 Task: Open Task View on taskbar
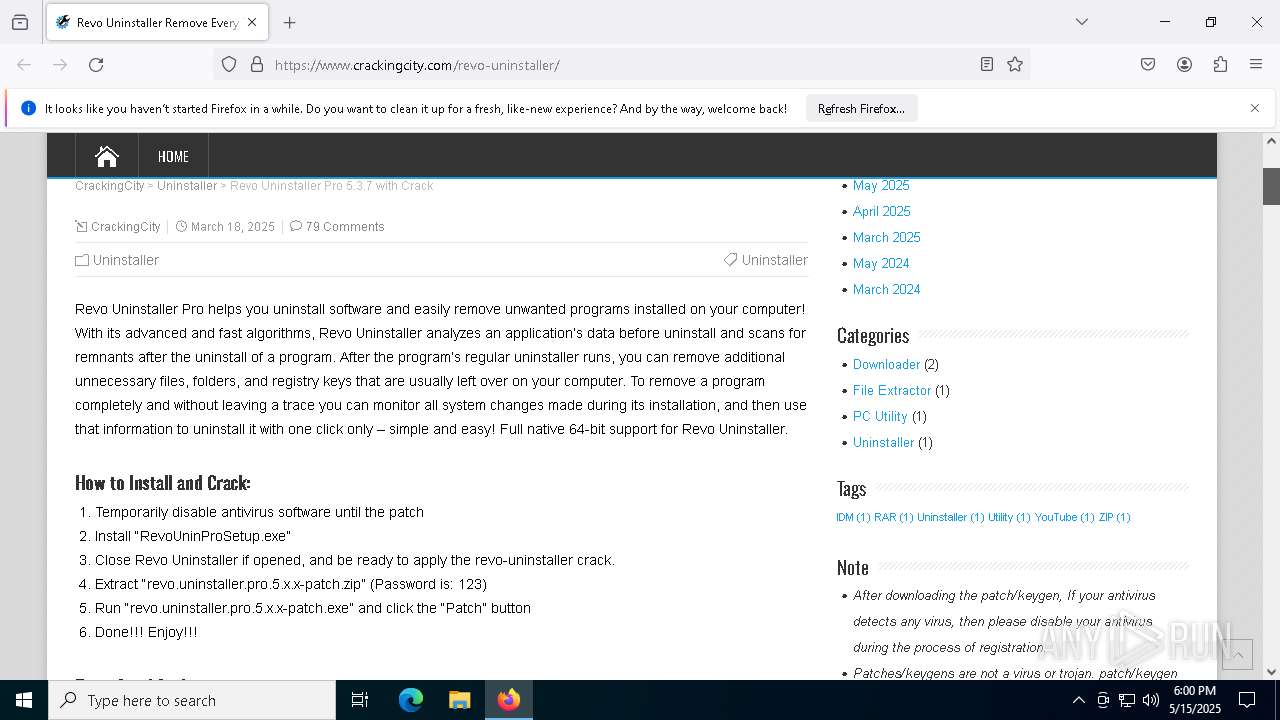click(x=360, y=700)
